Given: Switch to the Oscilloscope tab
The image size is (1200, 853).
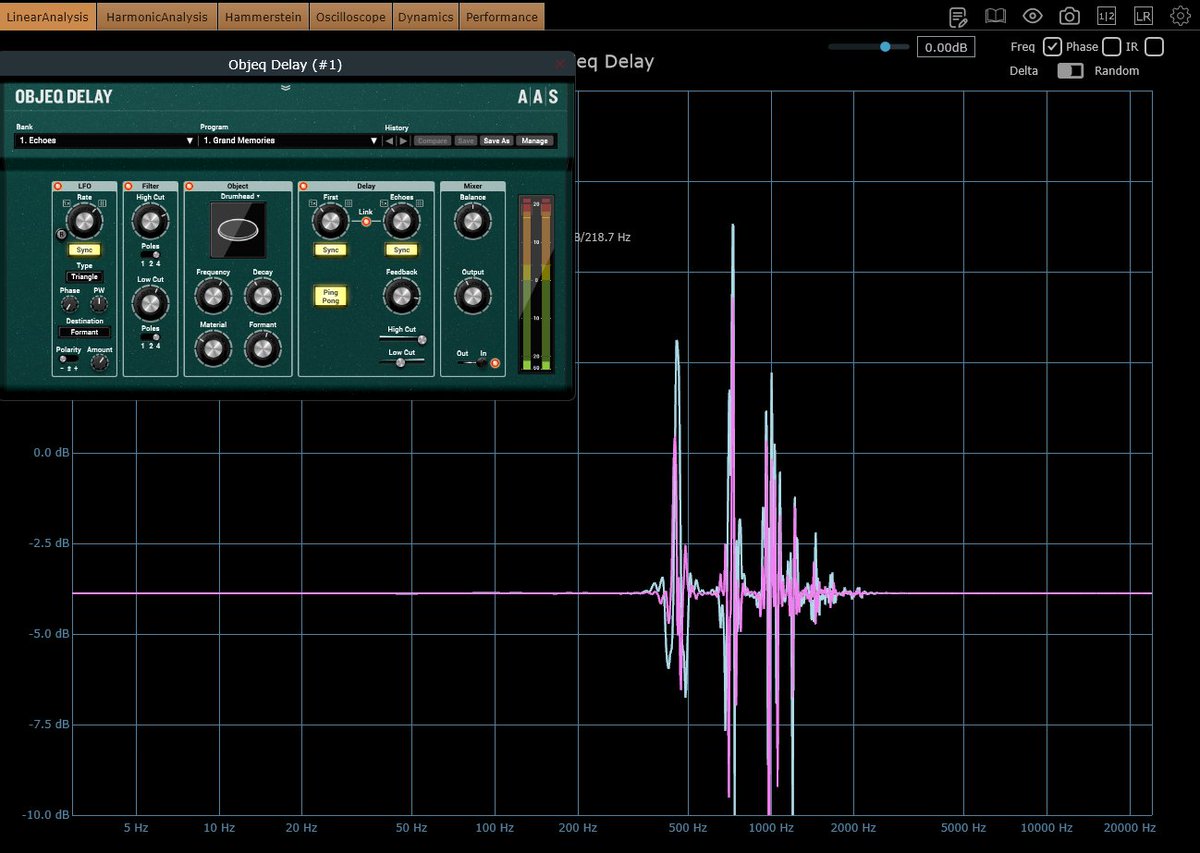Looking at the screenshot, I should coord(350,16).
